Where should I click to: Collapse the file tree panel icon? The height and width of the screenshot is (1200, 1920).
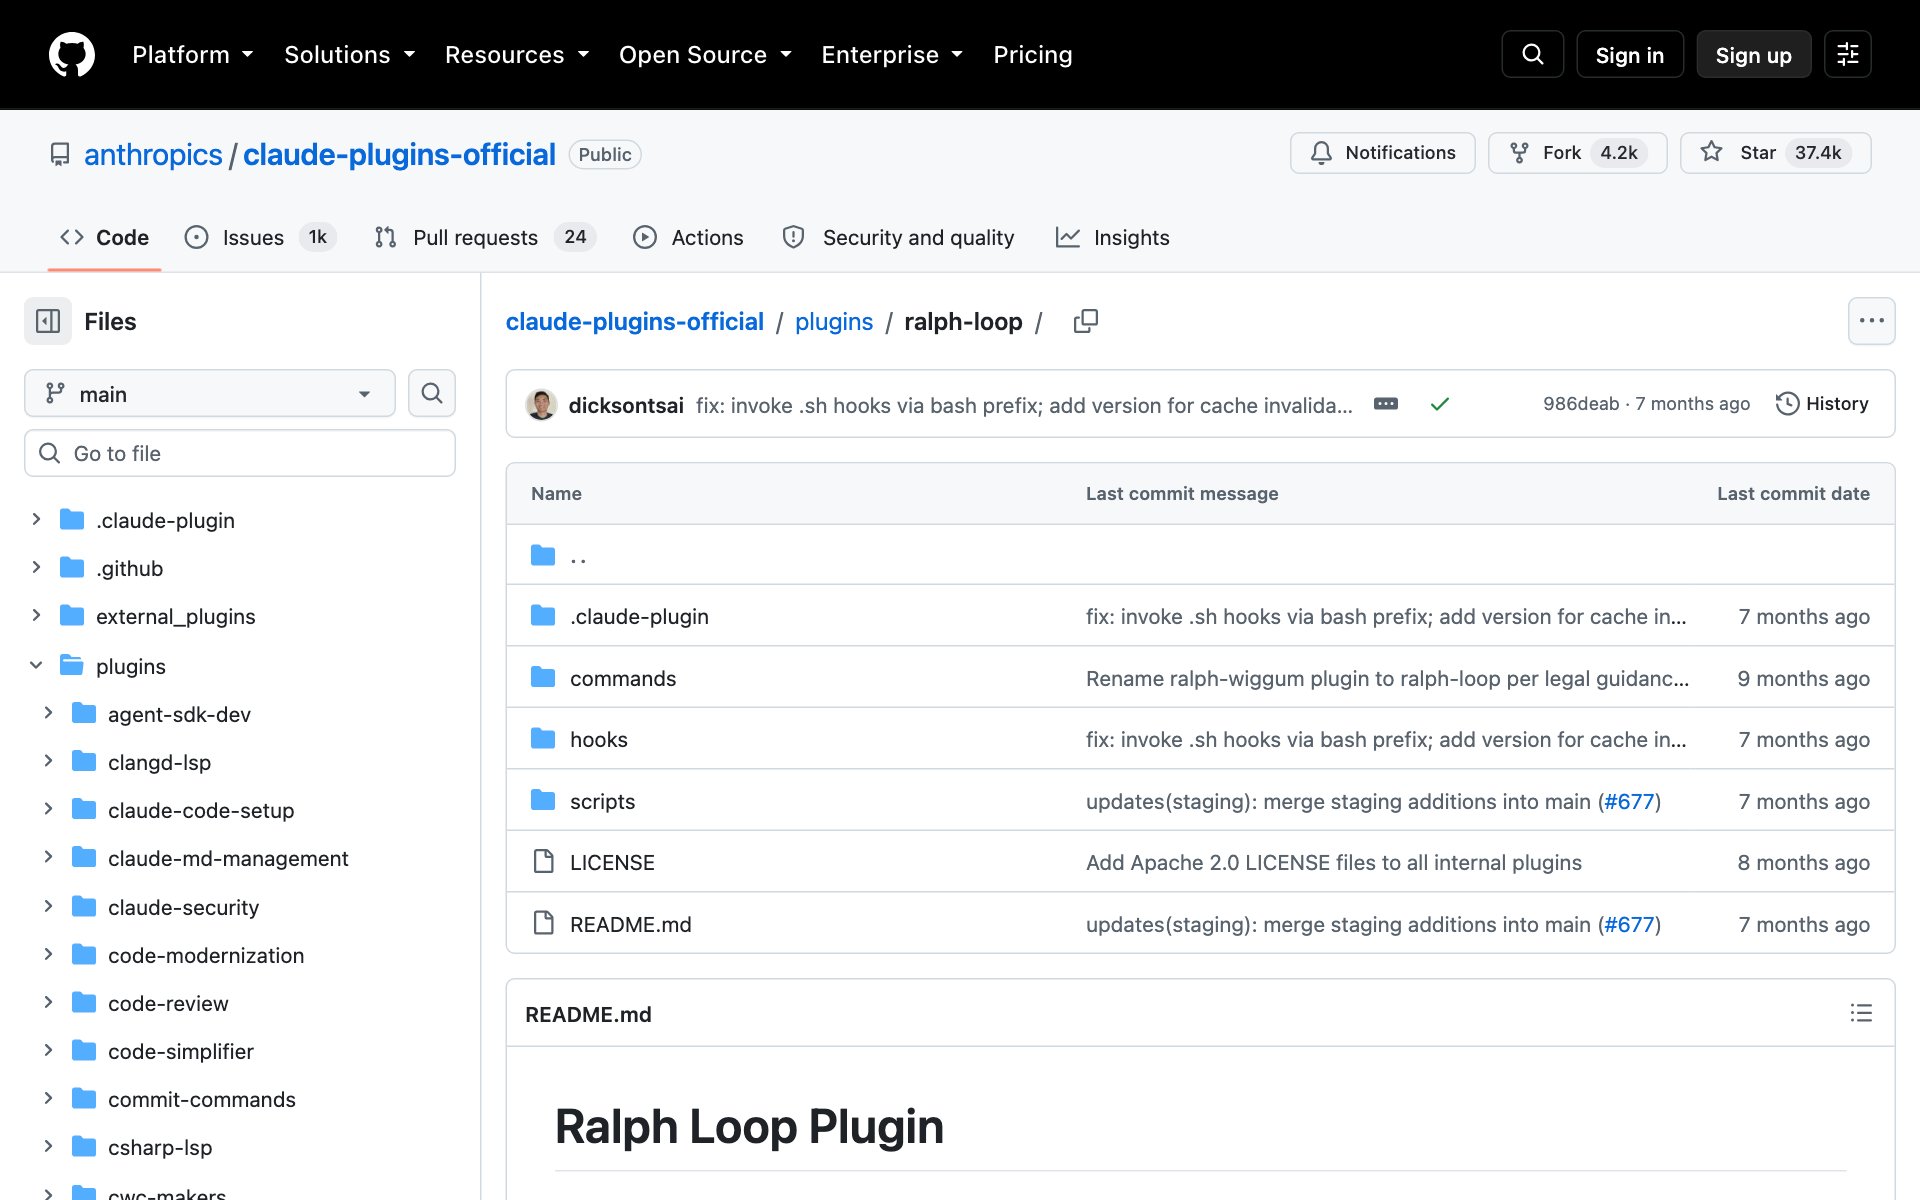pyautogui.click(x=48, y=321)
